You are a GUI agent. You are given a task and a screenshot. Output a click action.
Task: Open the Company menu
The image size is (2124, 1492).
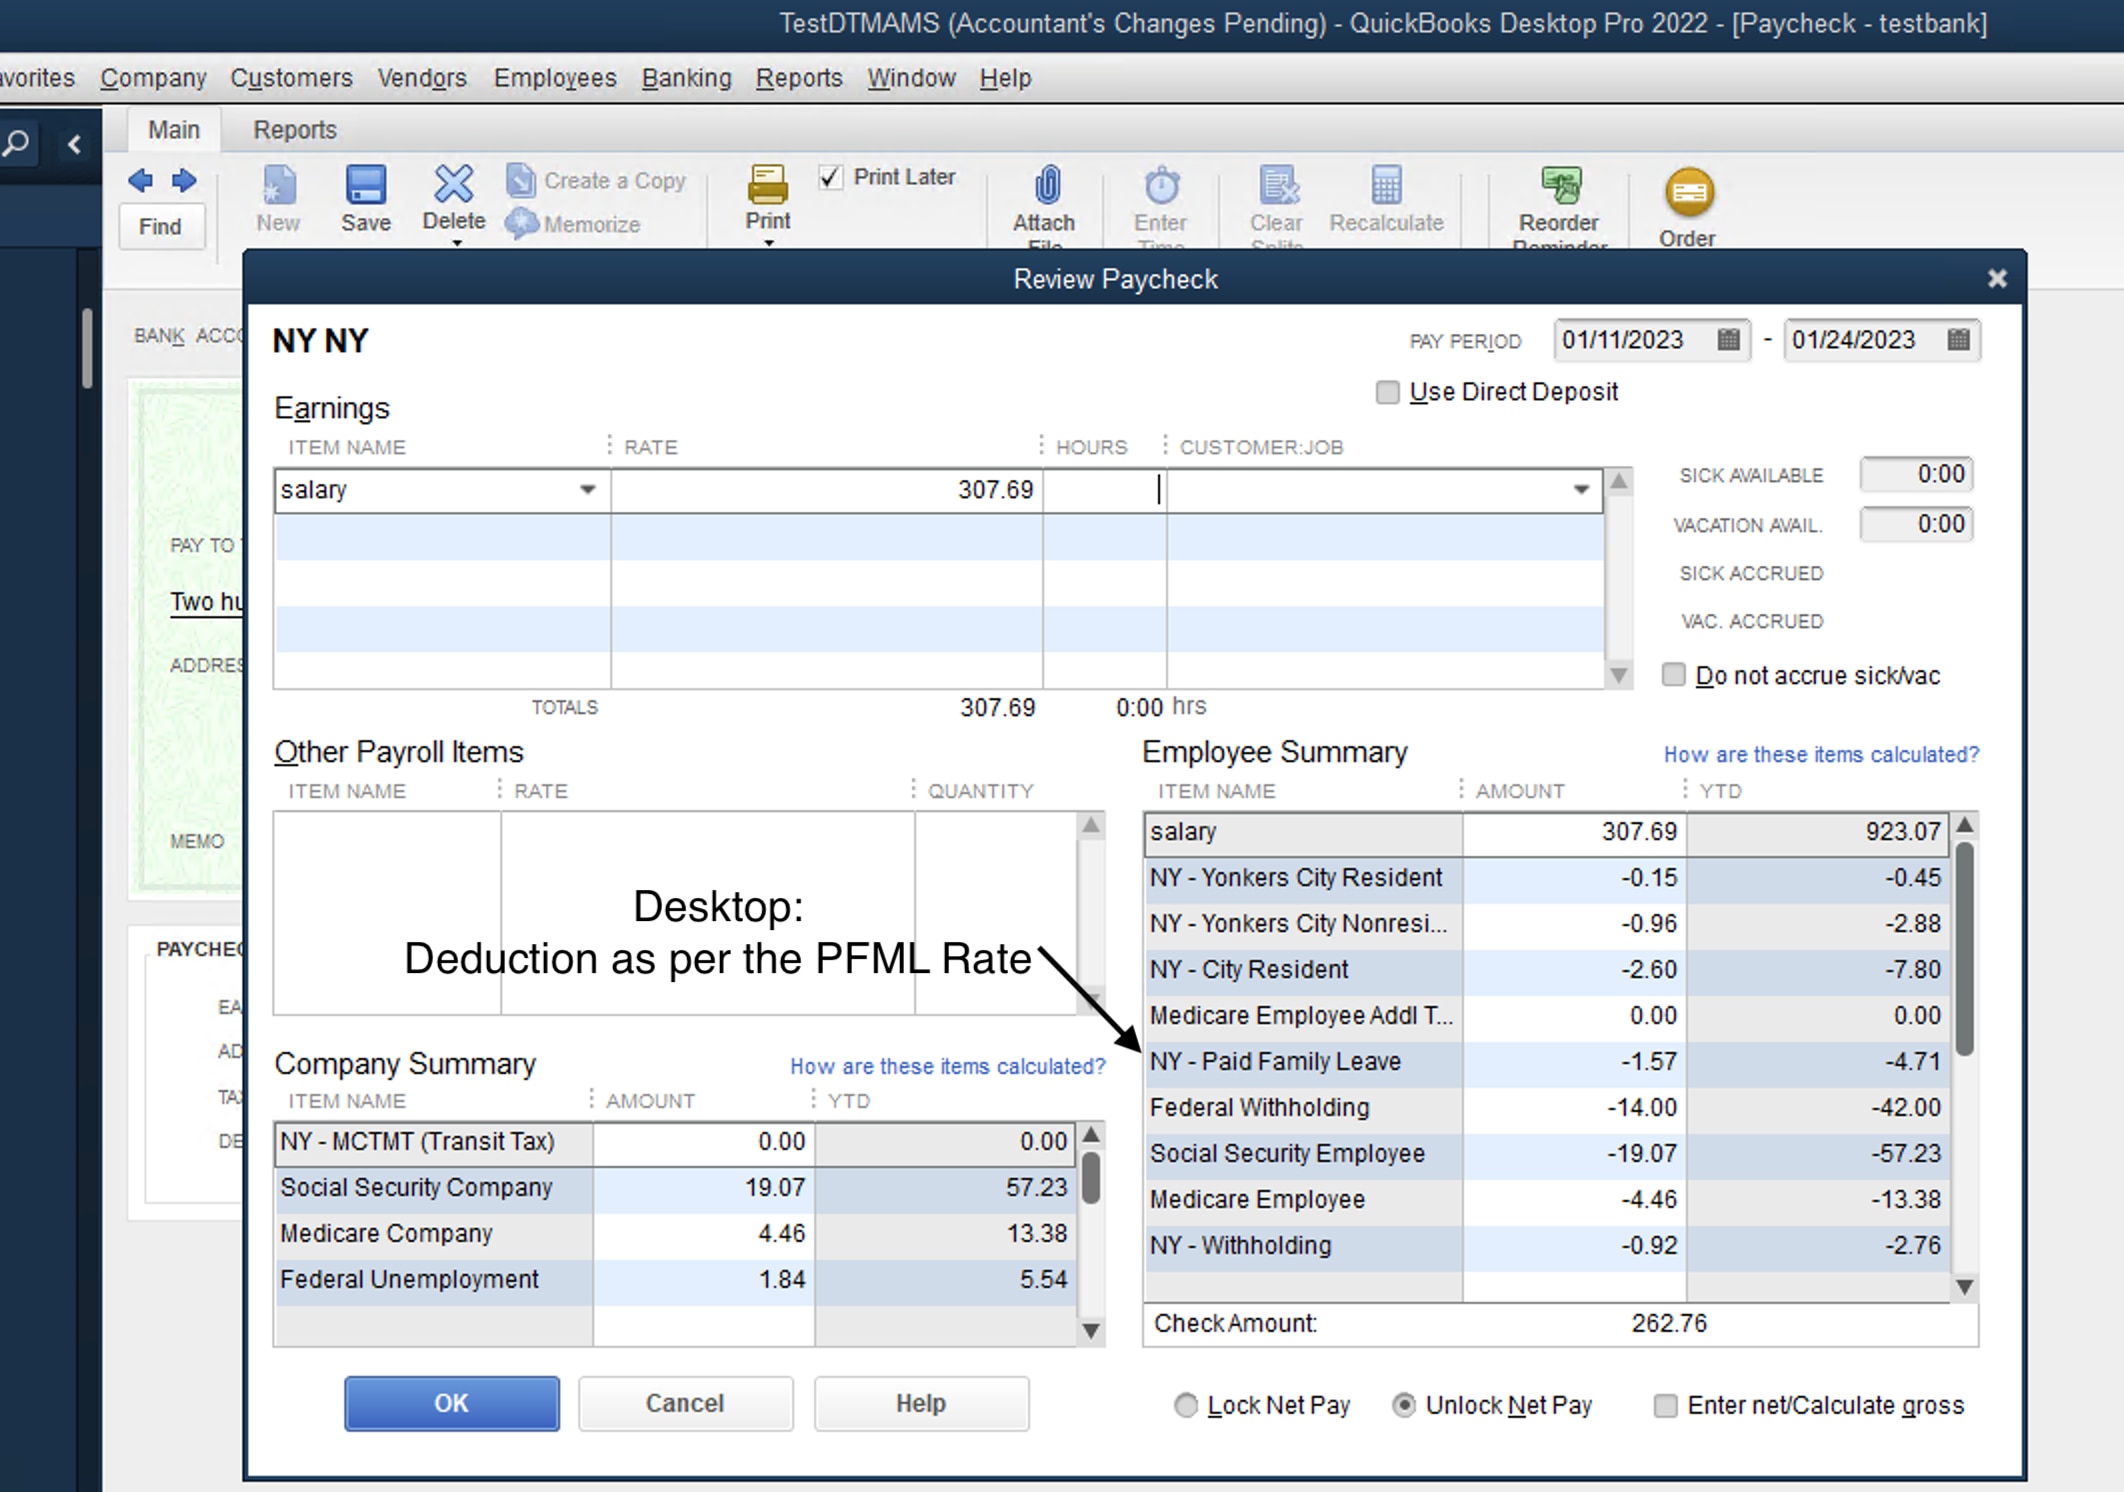(153, 78)
